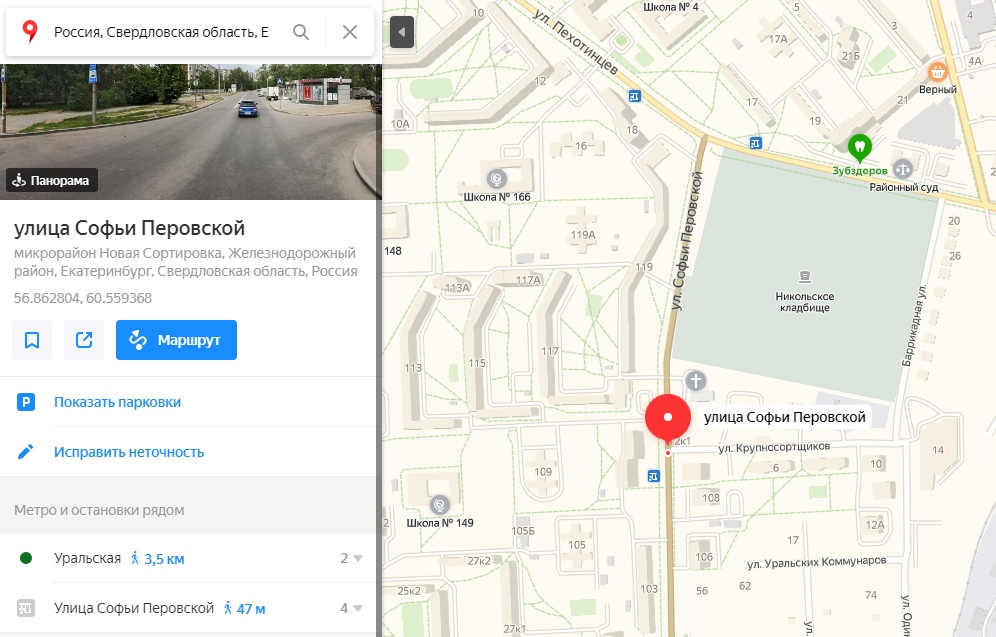Open the Районный суд court icon

pos(903,169)
